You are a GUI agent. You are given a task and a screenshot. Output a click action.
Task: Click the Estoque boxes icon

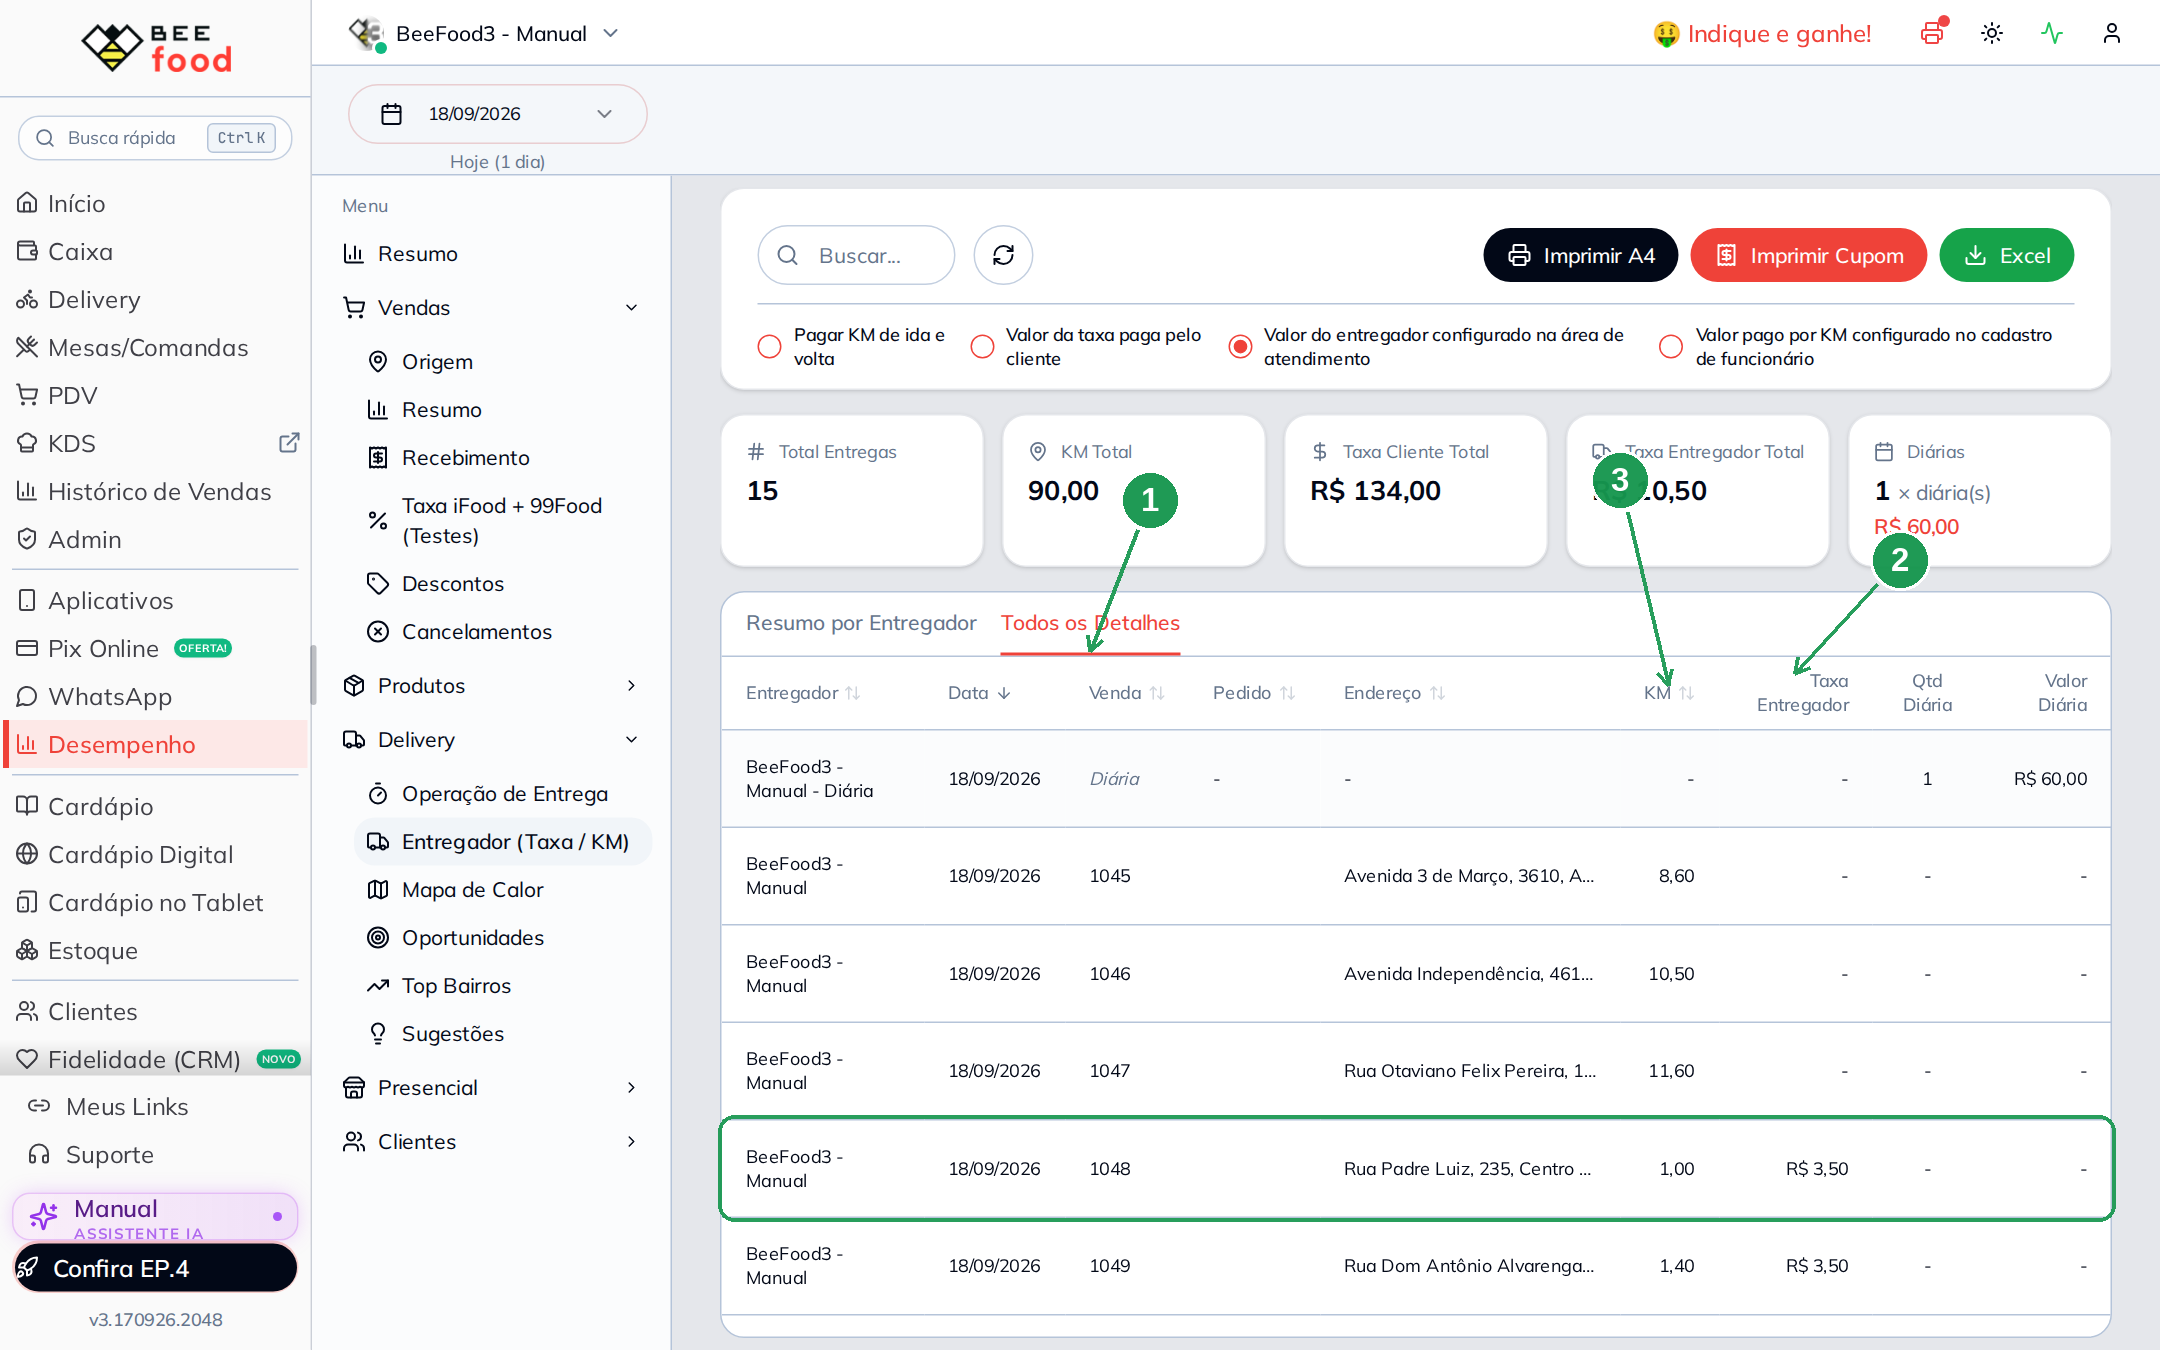(27, 950)
